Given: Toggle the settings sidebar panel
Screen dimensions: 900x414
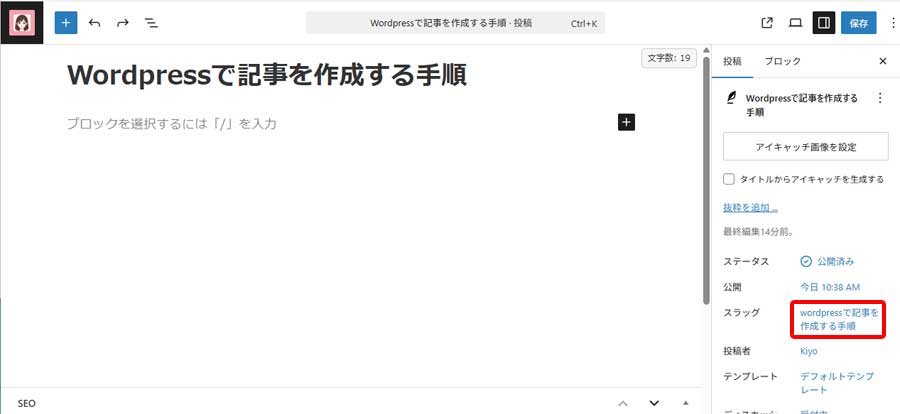Looking at the screenshot, I should [824, 23].
